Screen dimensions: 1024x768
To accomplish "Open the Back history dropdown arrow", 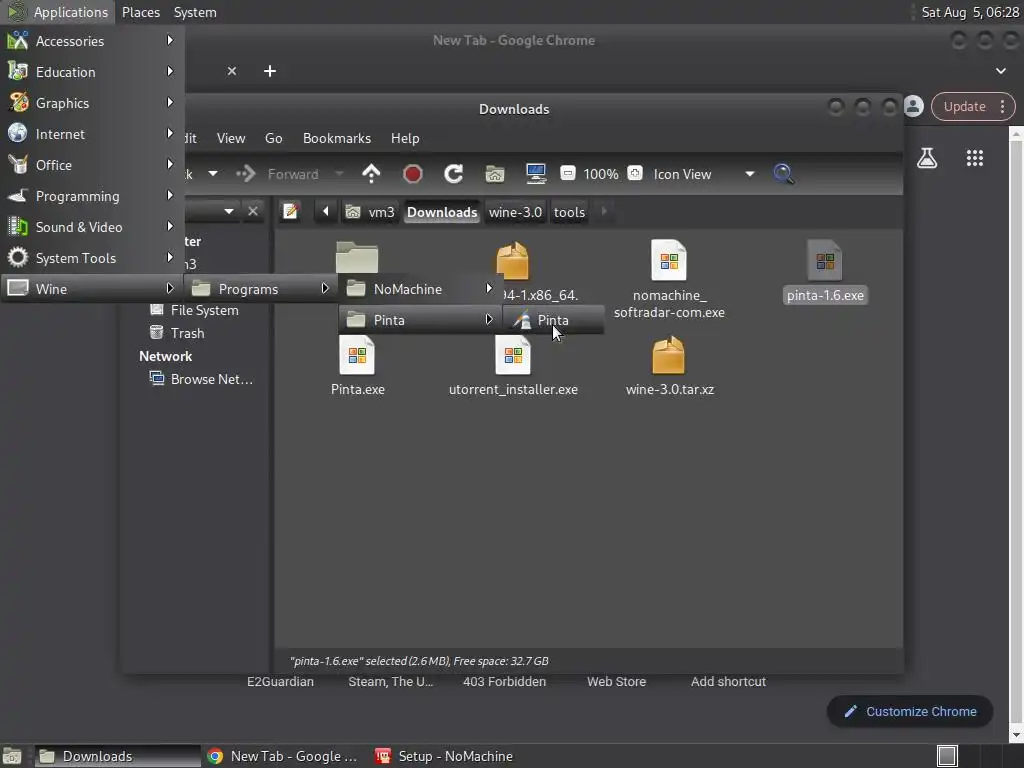I will (x=213, y=174).
